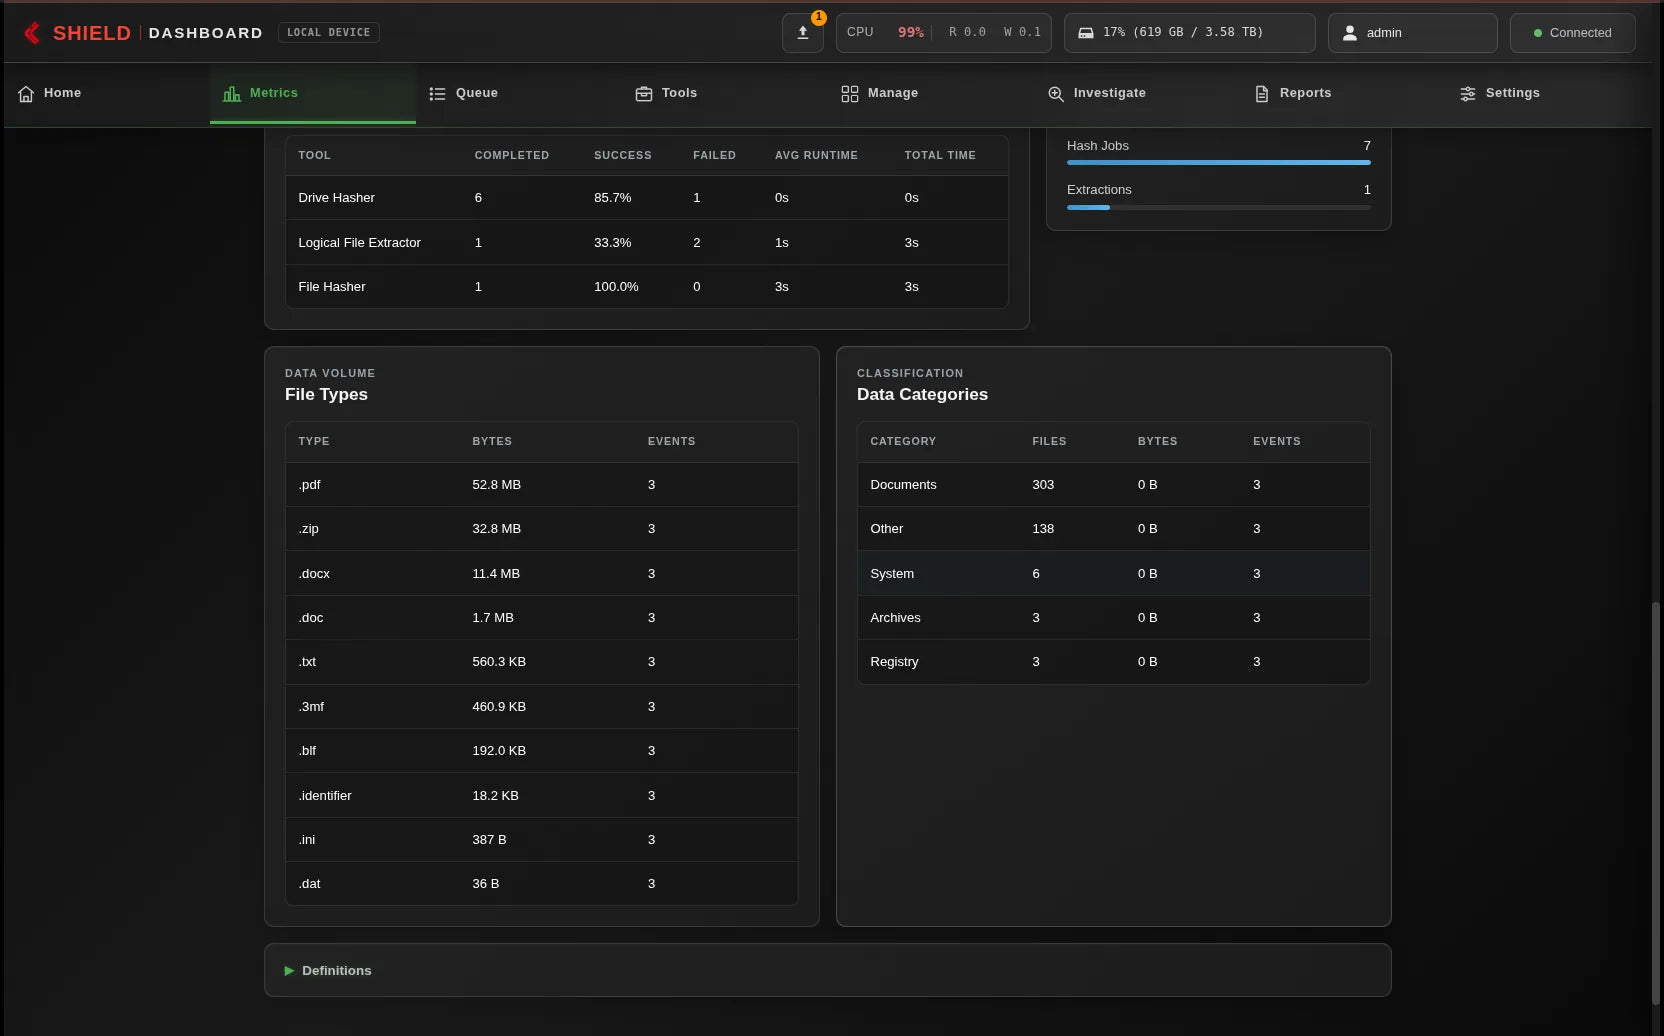Click the .docx file type row
This screenshot has width=1664, height=1036.
pos(541,573)
